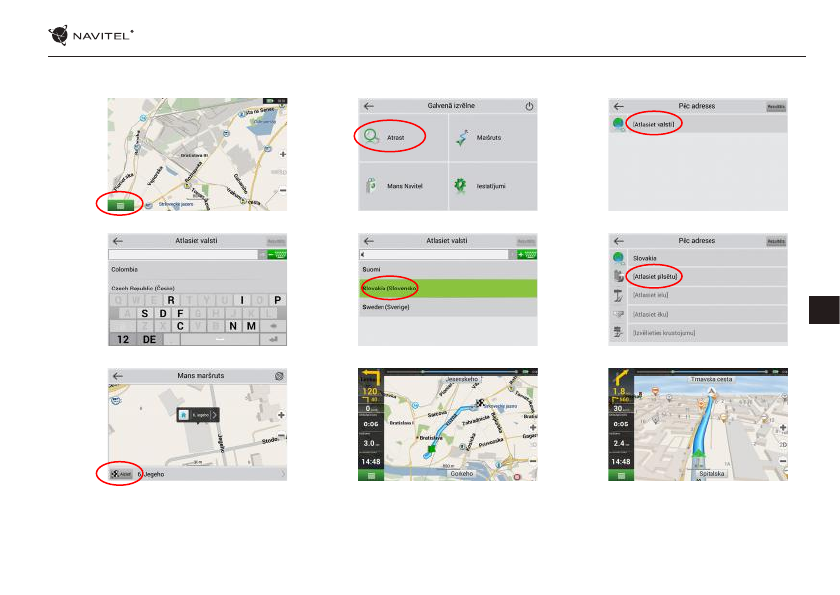Click the globe icon beside [Atlasiet valsti]
This screenshot has height=595, width=840.
click(618, 124)
